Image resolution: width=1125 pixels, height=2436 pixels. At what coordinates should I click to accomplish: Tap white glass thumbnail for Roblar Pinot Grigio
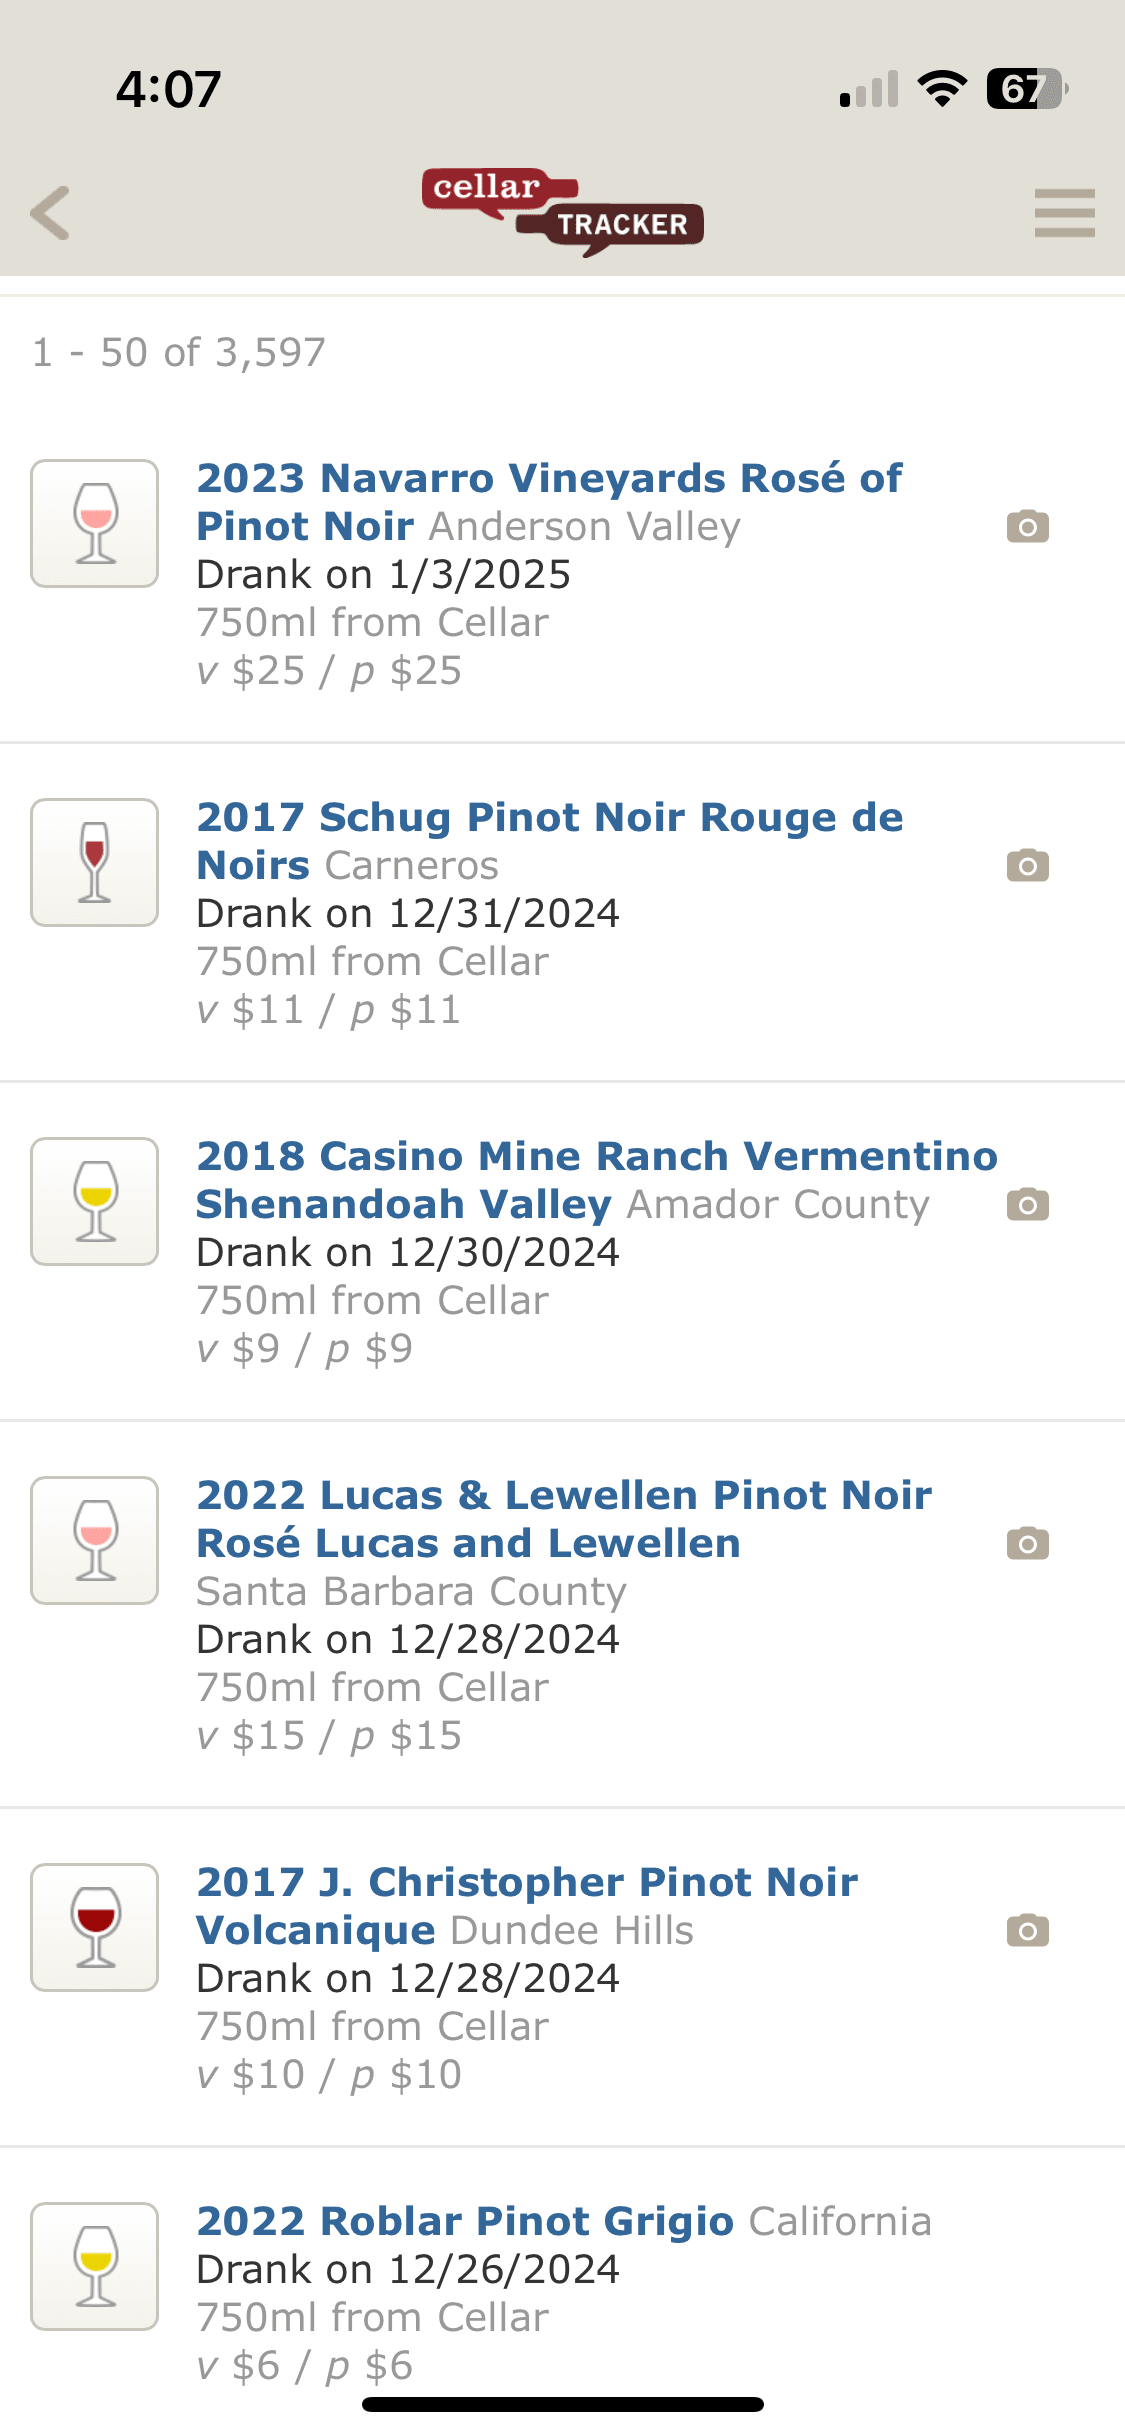point(95,2266)
